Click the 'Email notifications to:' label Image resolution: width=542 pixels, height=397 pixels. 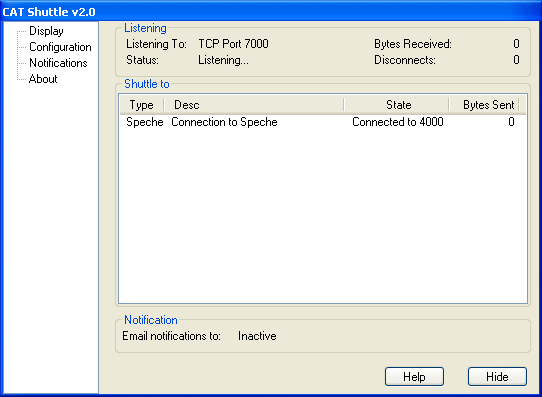pos(171,336)
